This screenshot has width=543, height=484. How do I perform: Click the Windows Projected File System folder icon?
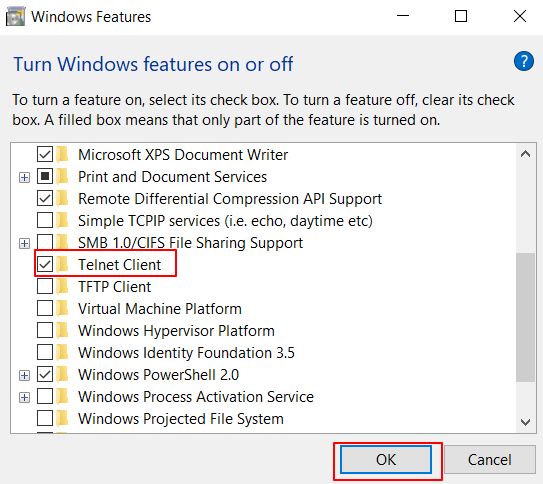point(63,418)
